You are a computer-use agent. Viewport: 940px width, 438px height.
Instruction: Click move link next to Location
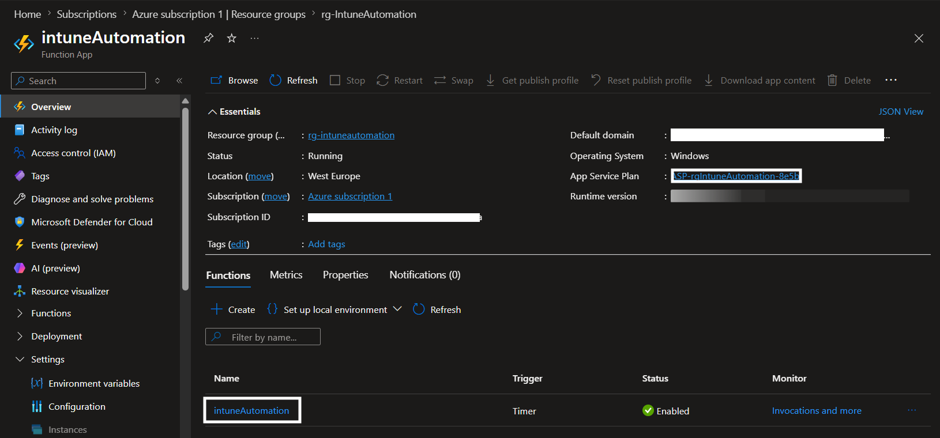pyautogui.click(x=260, y=176)
